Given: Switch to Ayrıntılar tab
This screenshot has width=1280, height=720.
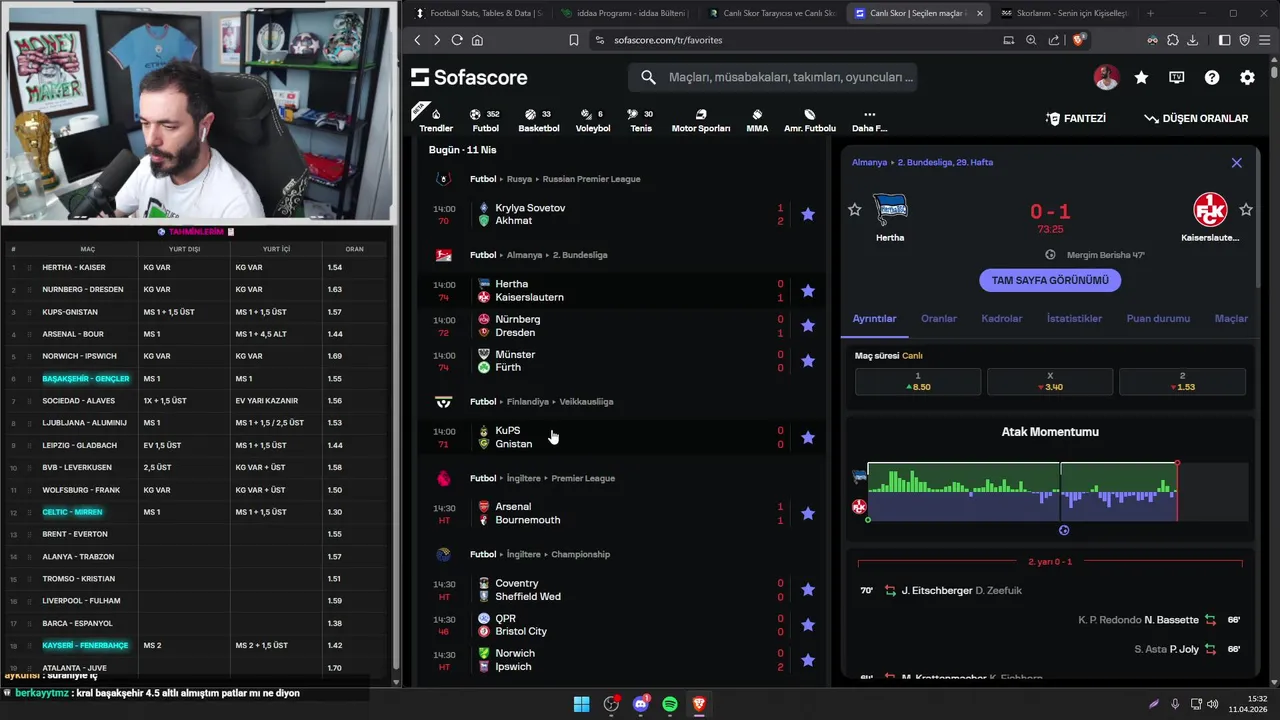Looking at the screenshot, I should [874, 318].
